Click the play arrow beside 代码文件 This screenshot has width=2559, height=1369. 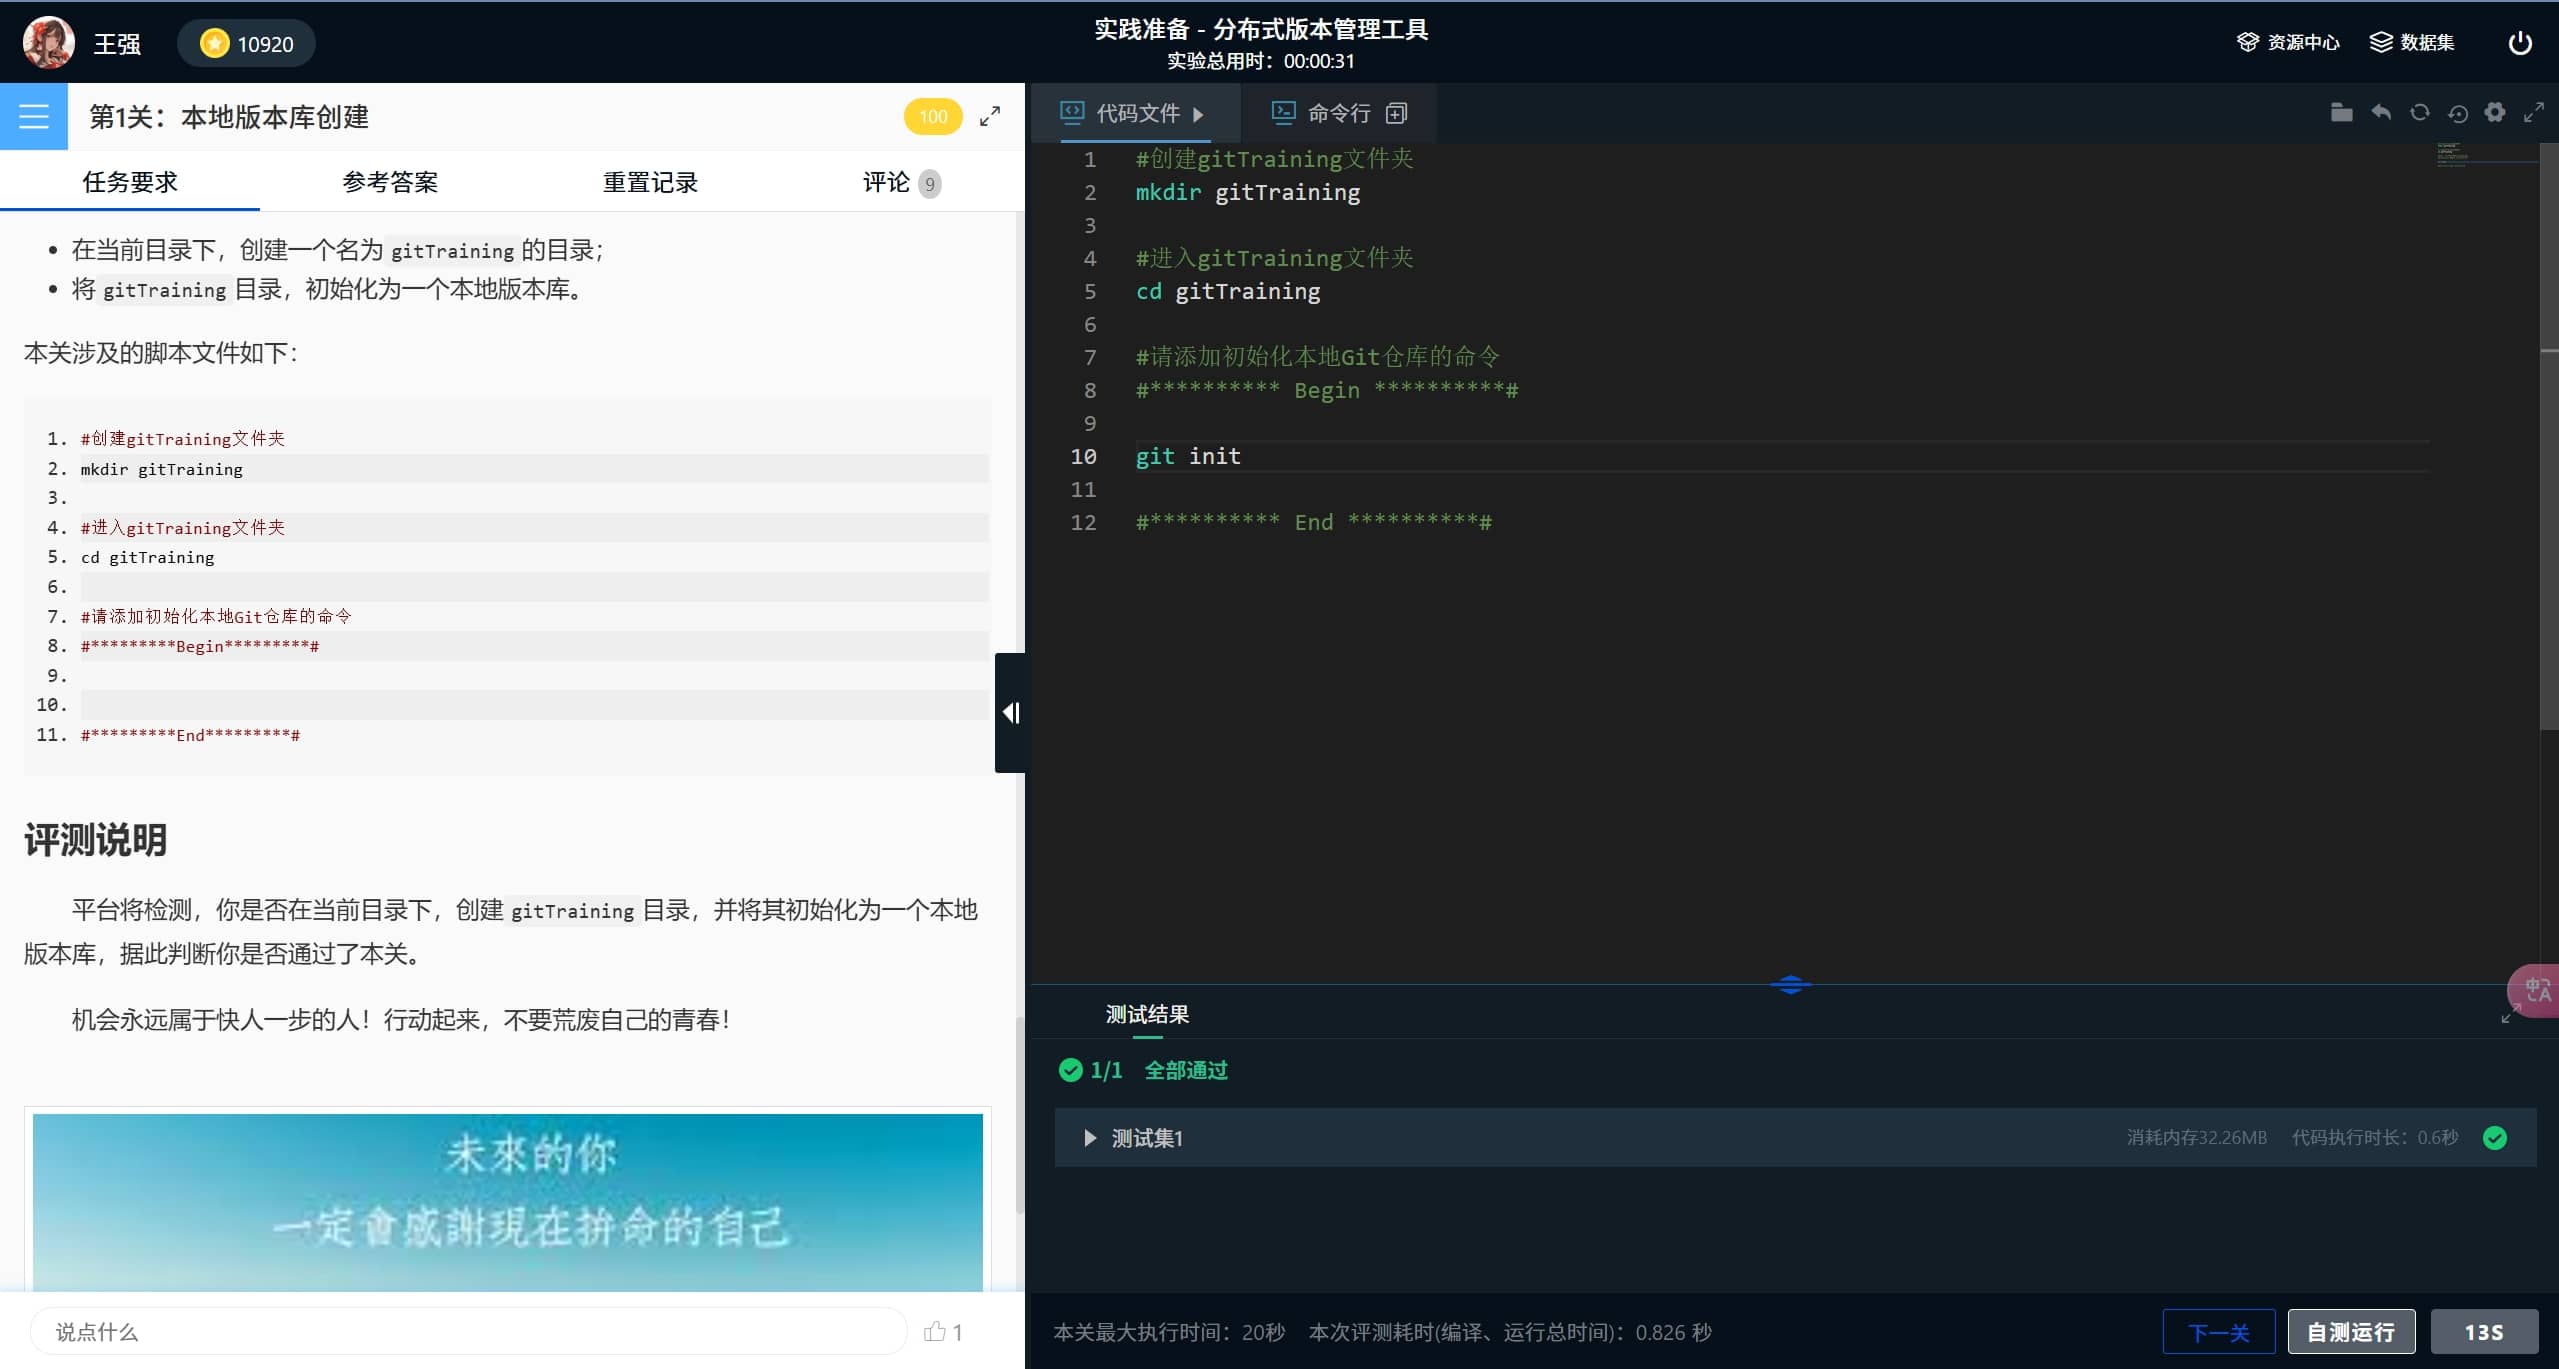[1198, 114]
